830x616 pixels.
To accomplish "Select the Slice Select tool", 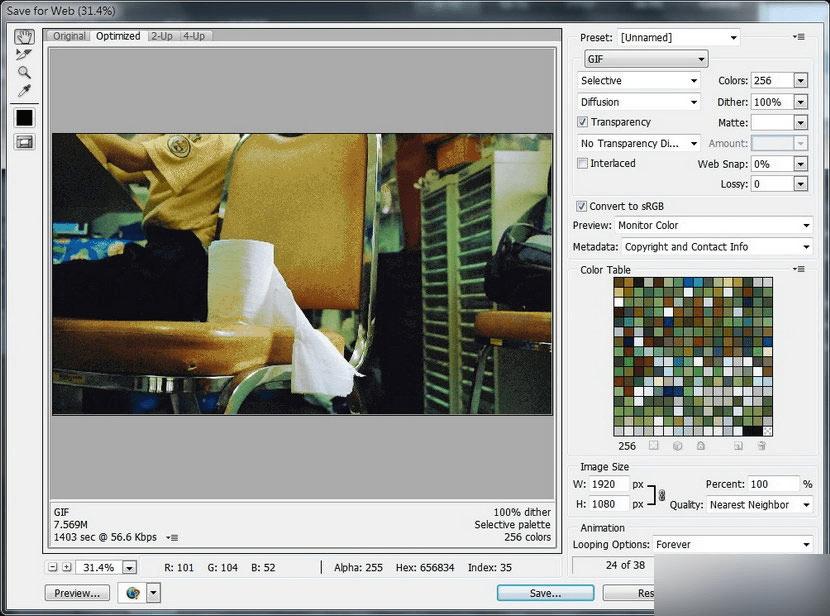I will pyautogui.click(x=24, y=54).
